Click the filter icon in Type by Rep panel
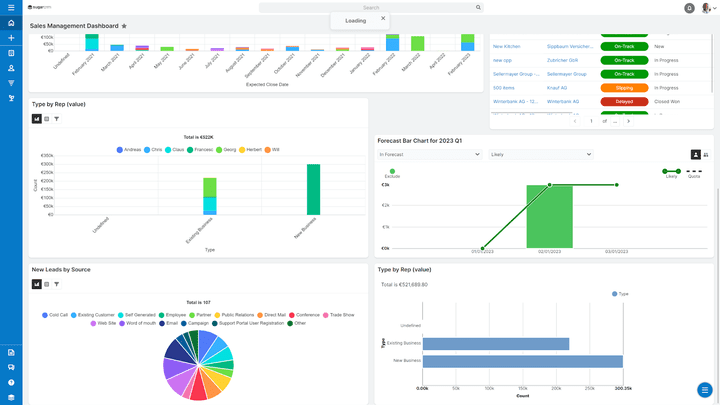720x405 pixels. (57, 118)
